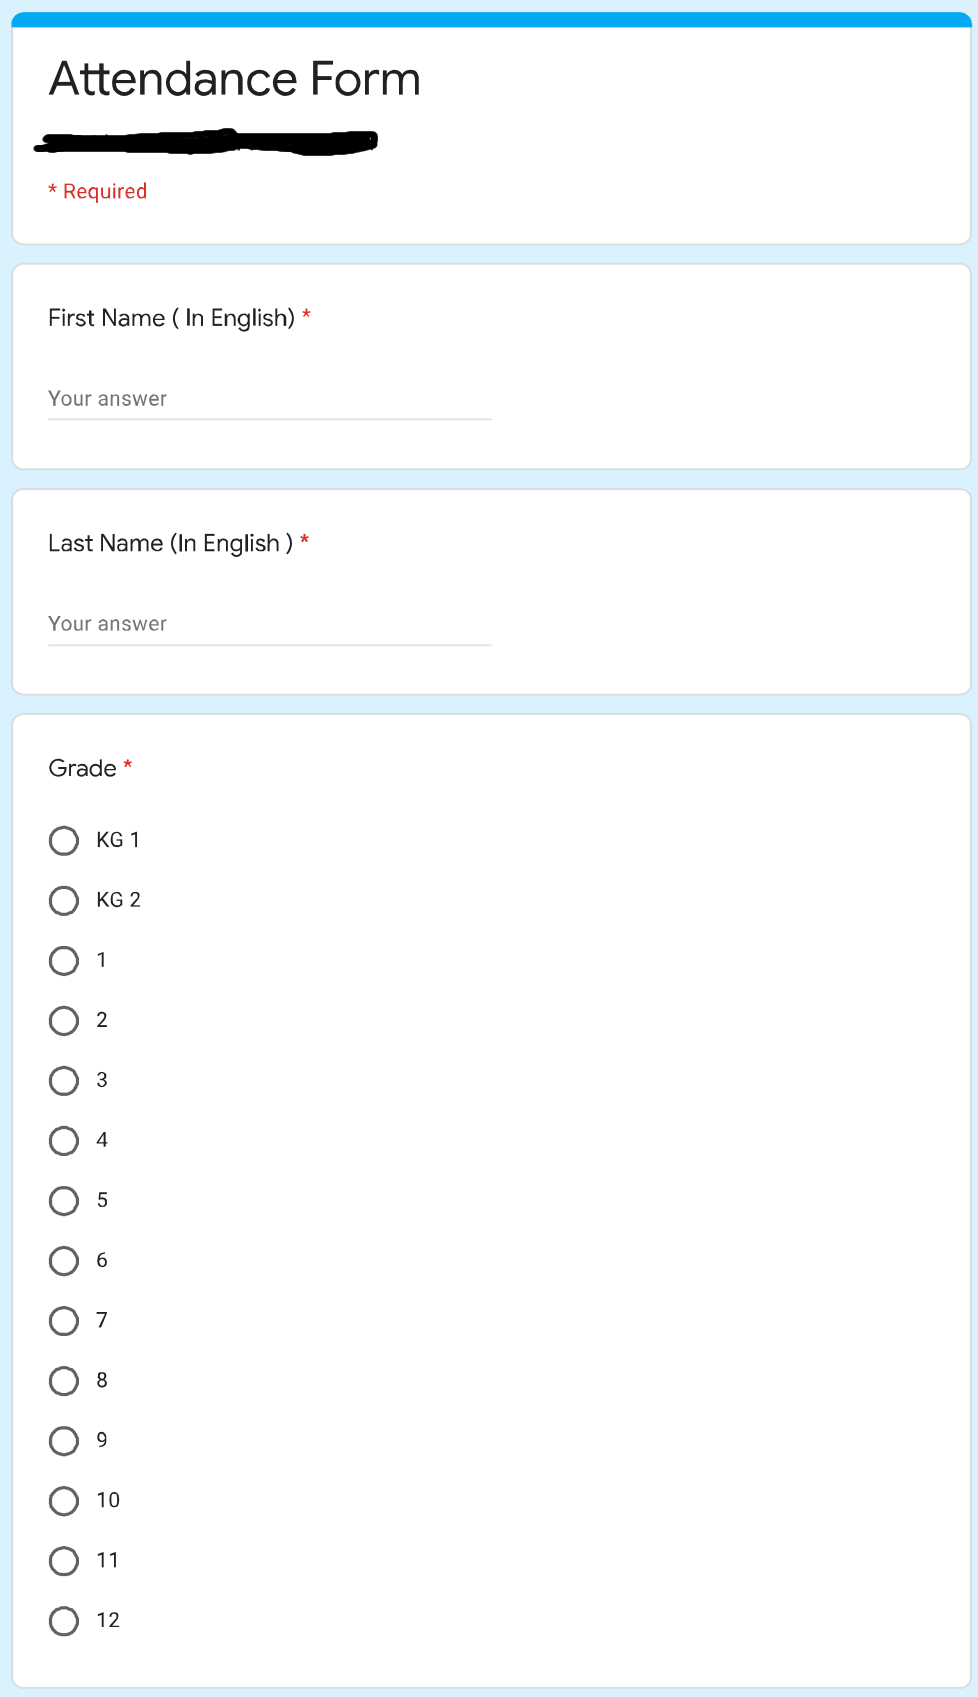Viewport: 978px width, 1697px height.
Task: Select grade 9 radio button
Action: pyautogui.click(x=64, y=1440)
